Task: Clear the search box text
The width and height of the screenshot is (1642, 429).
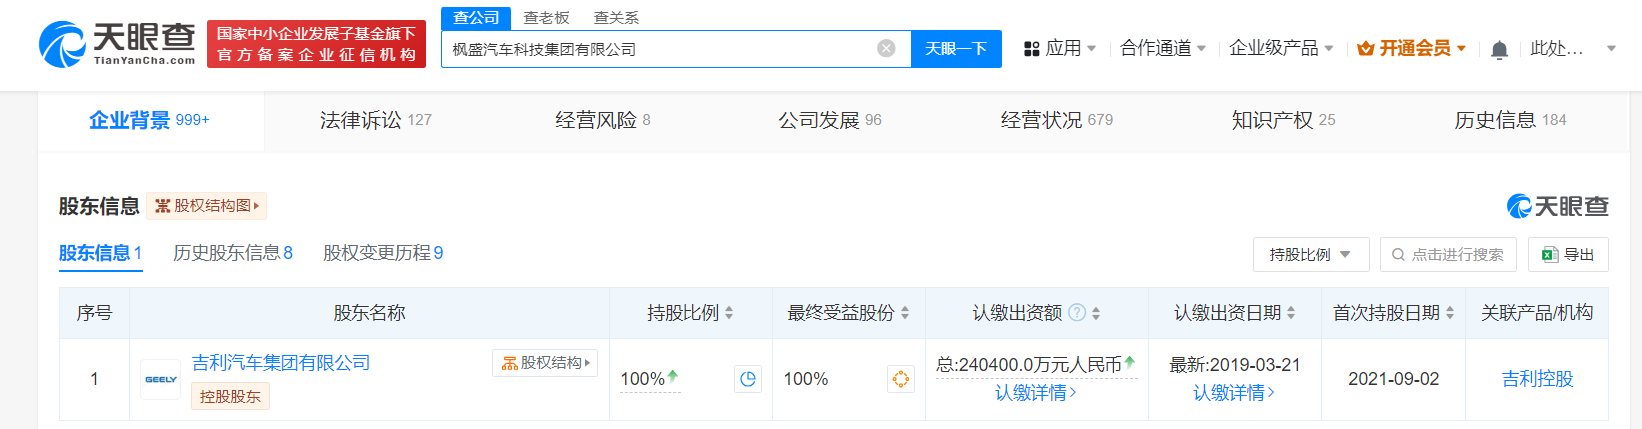Action: (x=886, y=49)
